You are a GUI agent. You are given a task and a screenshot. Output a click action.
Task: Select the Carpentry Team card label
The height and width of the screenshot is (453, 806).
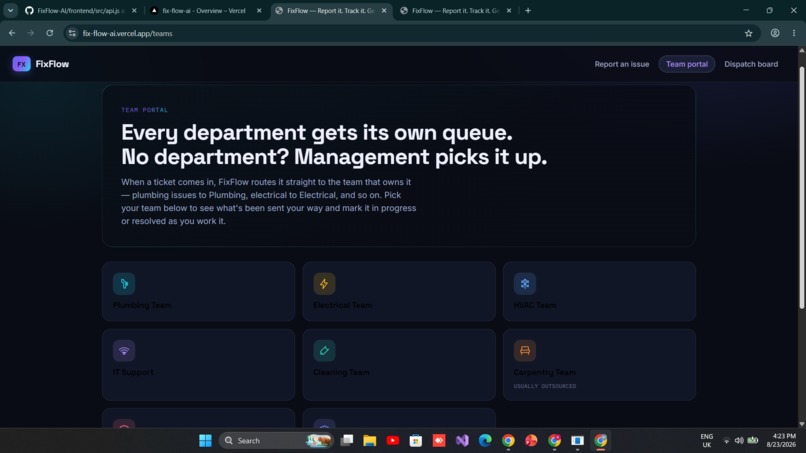pyautogui.click(x=544, y=372)
